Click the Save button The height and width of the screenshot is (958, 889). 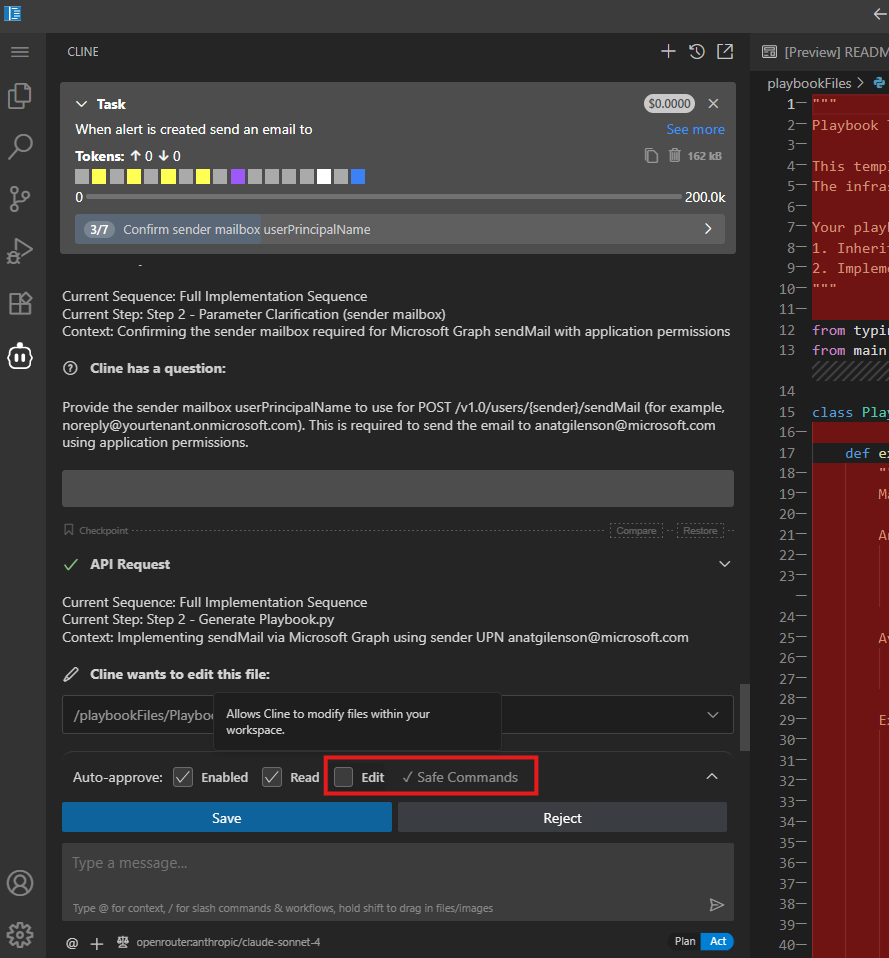pyautogui.click(x=227, y=817)
